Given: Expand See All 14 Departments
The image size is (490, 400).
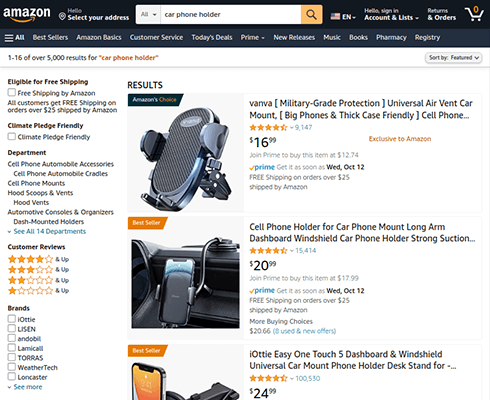Looking at the screenshot, I should click(50, 231).
